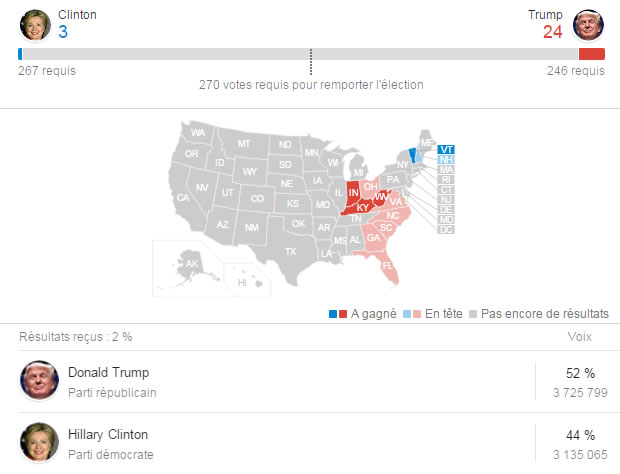The width and height of the screenshot is (620, 474).
Task: Click the DC label box
Action: [446, 230]
